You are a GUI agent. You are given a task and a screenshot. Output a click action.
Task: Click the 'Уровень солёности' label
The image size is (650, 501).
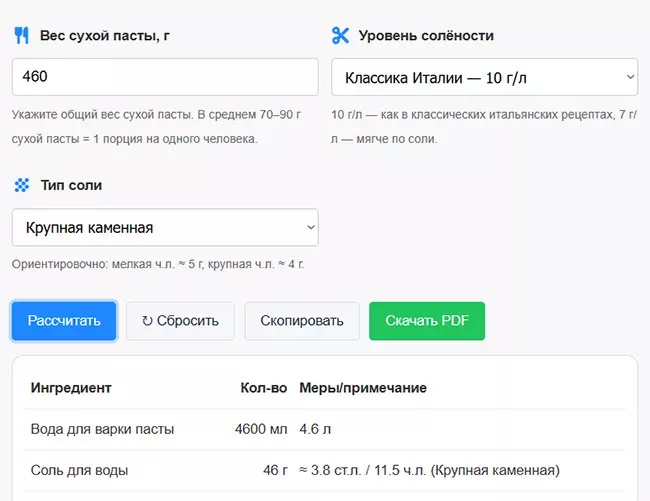click(x=426, y=36)
